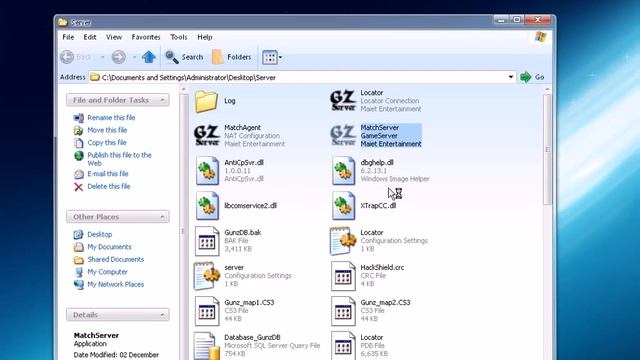Click the Go button arrow
This screenshot has height=360, width=640.
(526, 77)
